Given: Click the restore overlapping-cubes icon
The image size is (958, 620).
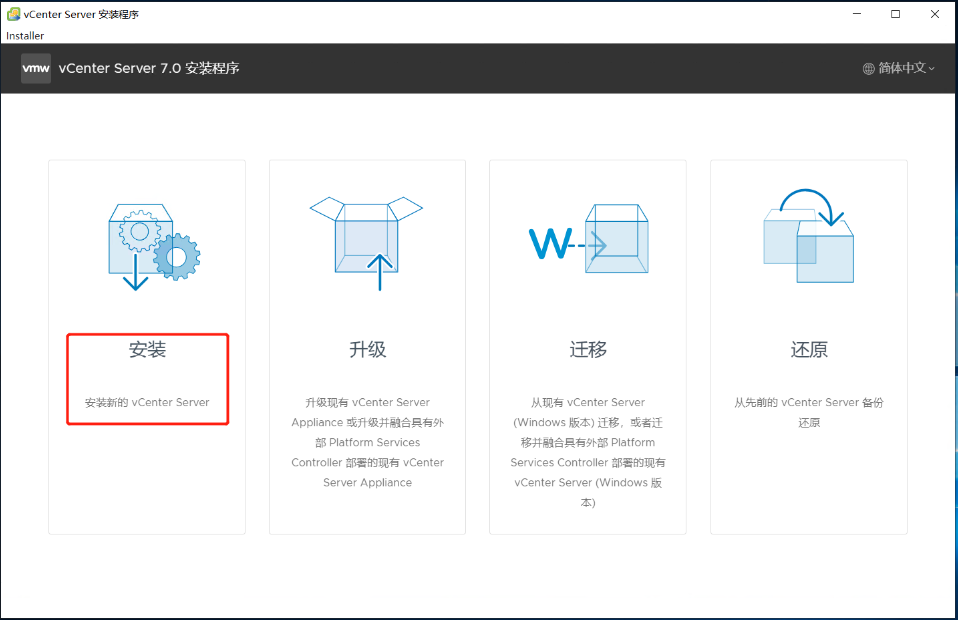Looking at the screenshot, I should click(x=808, y=235).
